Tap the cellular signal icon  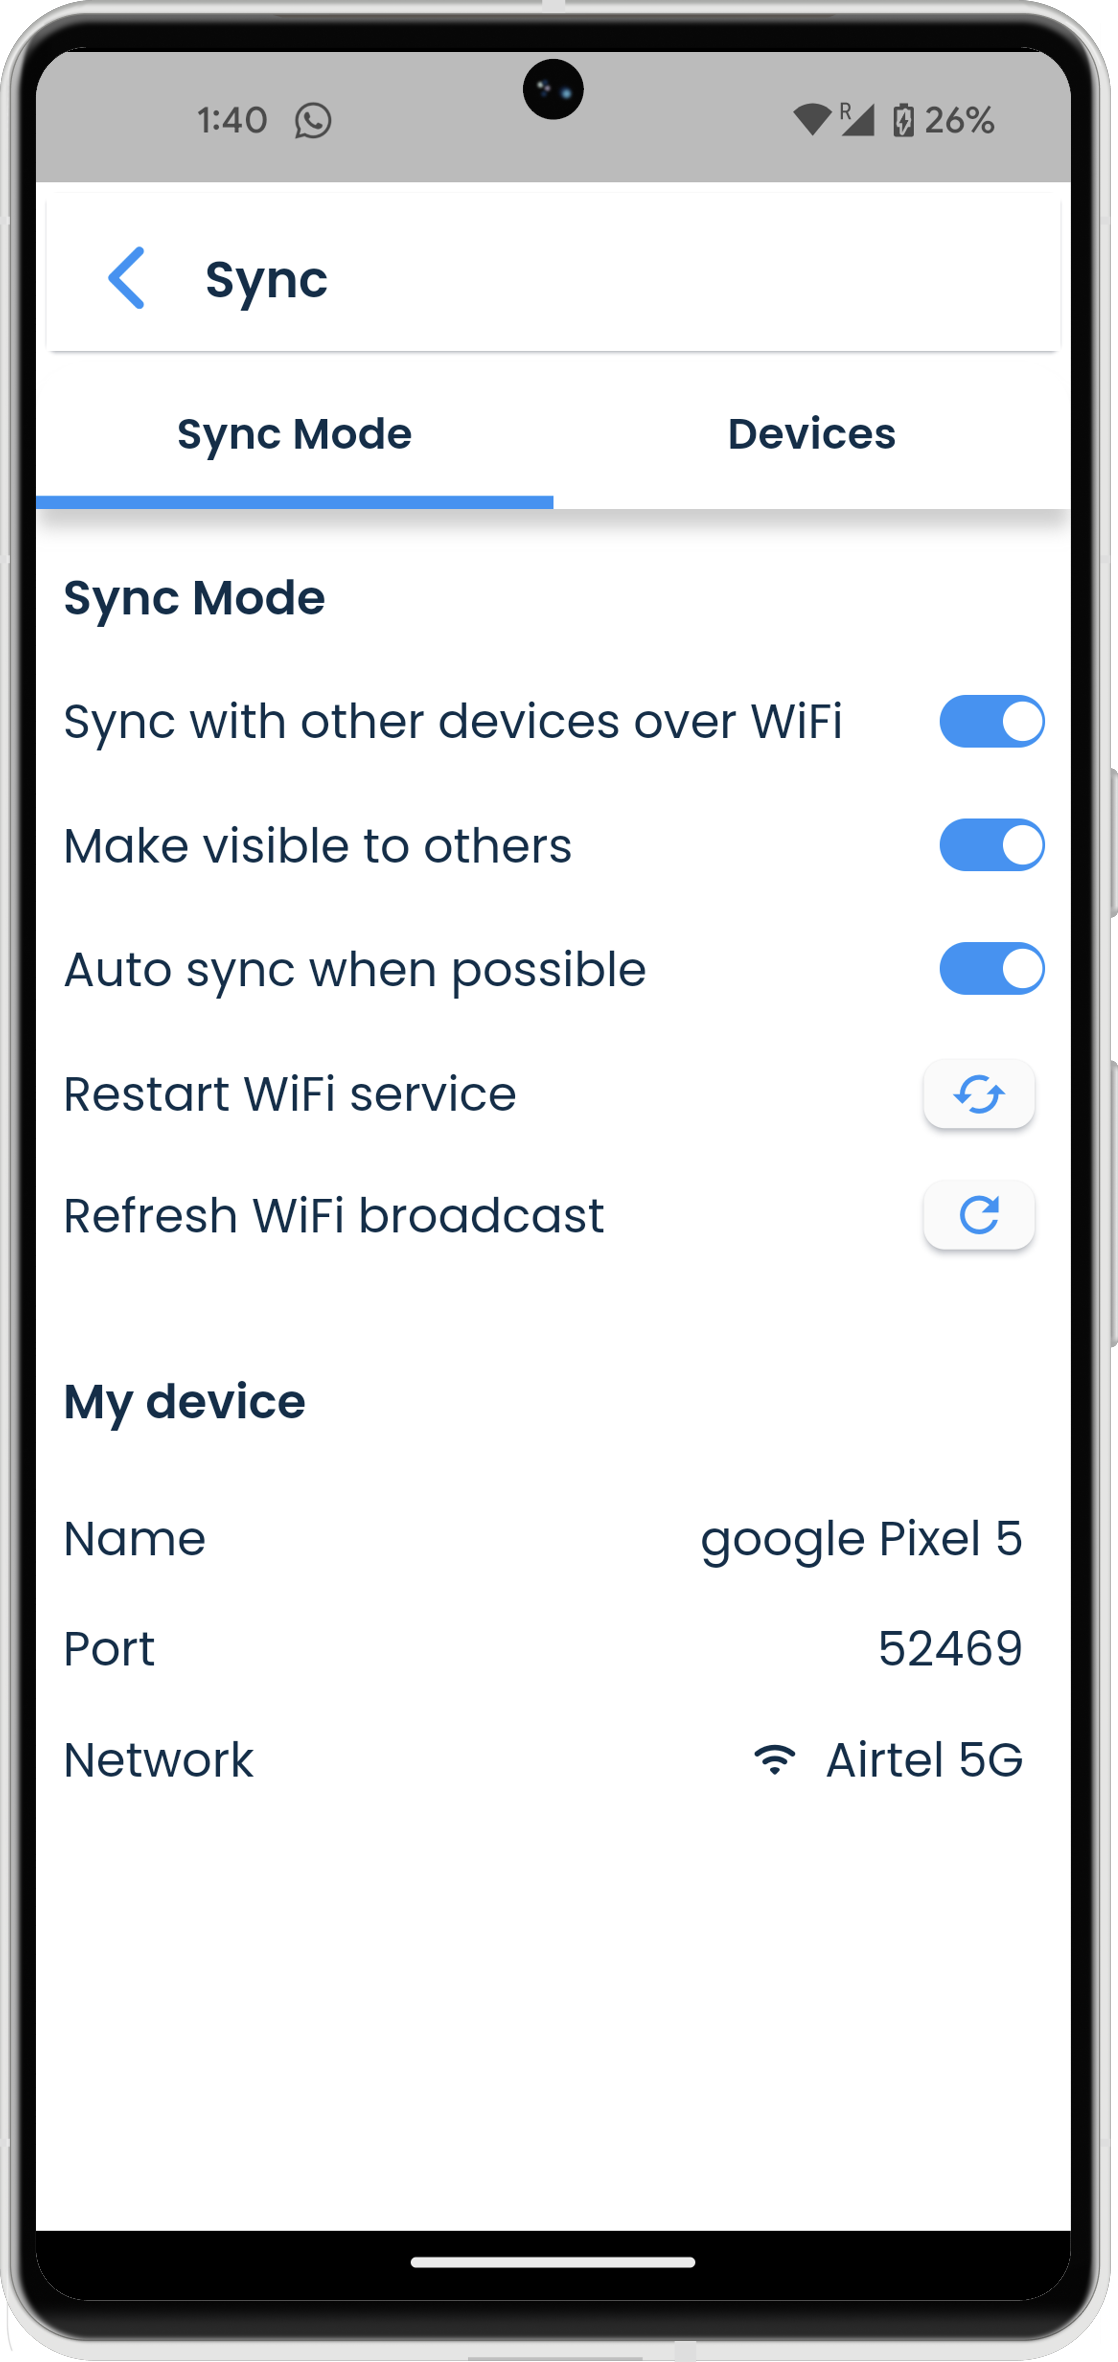[857, 120]
